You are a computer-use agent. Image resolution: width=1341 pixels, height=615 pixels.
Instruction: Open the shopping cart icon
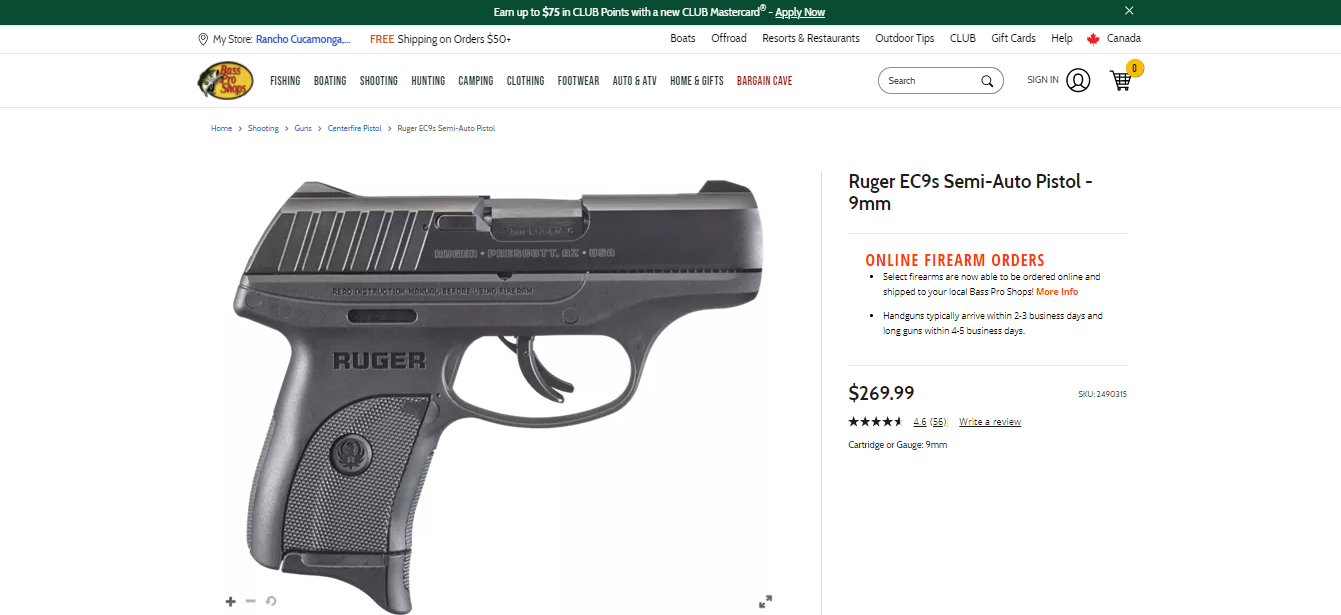point(1121,81)
